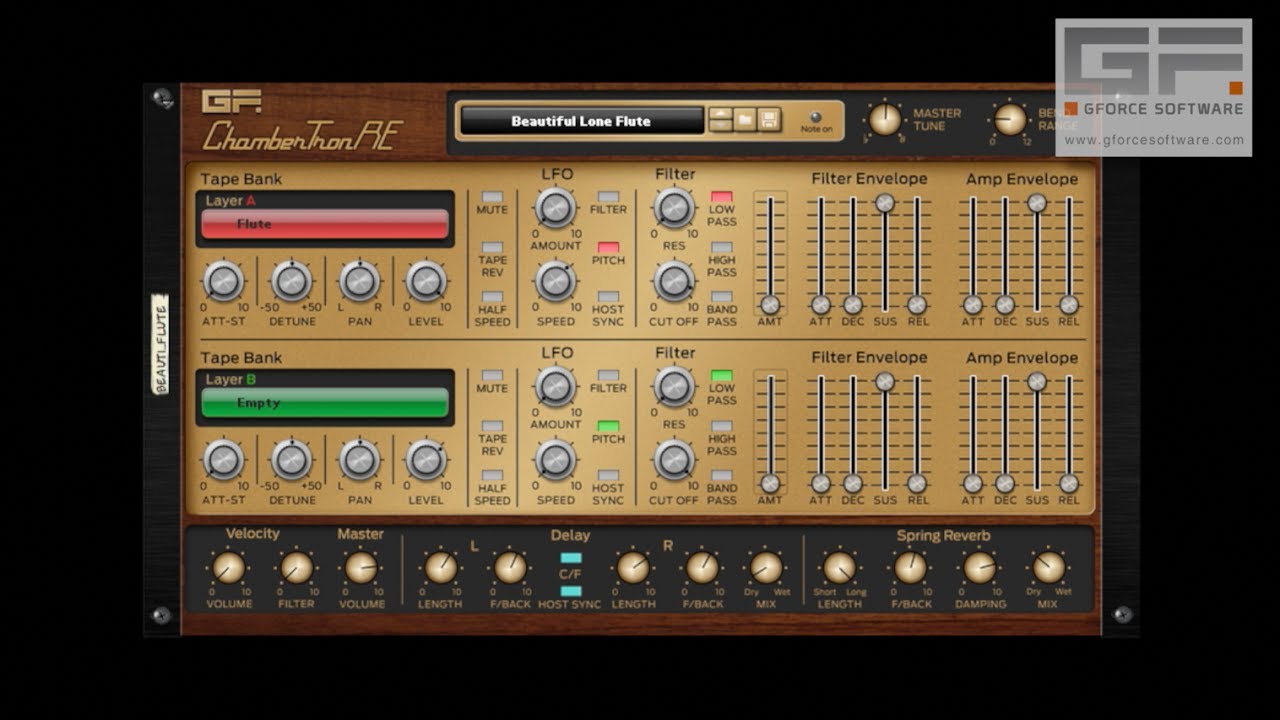Toggle Layer B Half Speed button
This screenshot has width=1280, height=720.
[492, 476]
